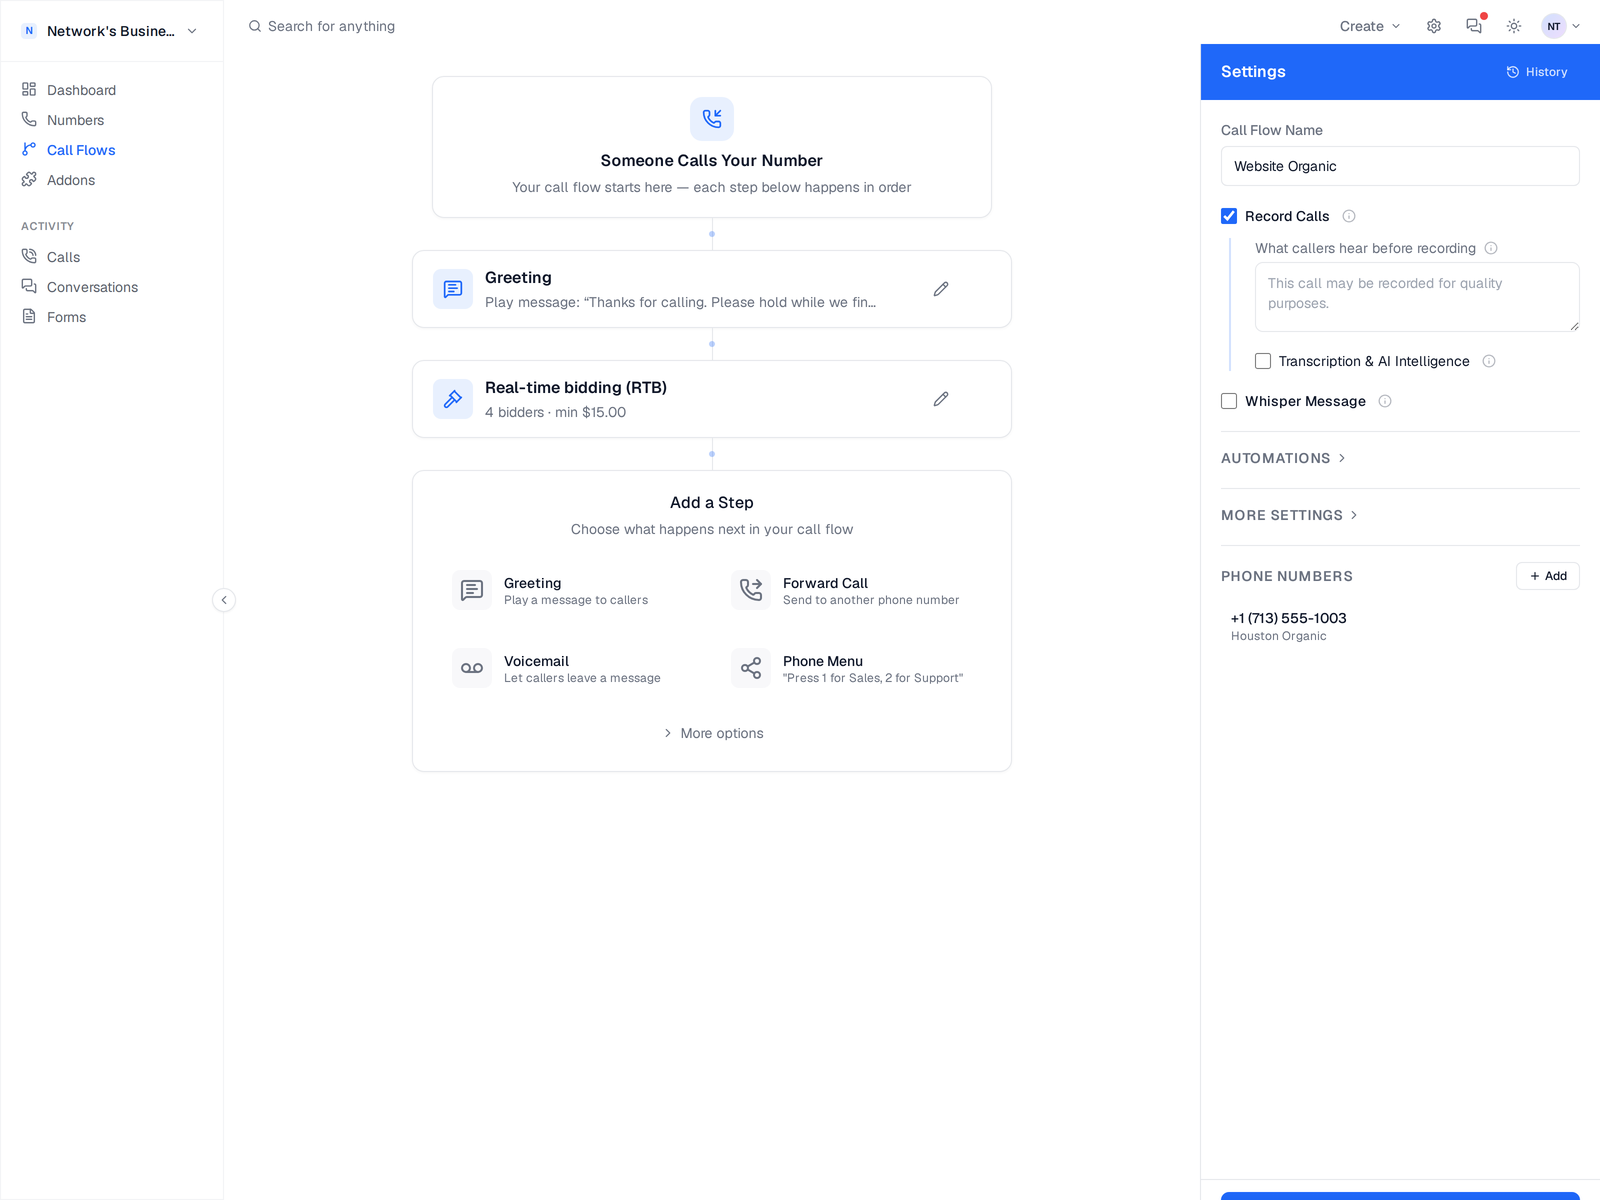Viewport: 1600px width, 1200px height.
Task: Open the Real-time bidding (RTB) step card
Action: pyautogui.click(x=712, y=399)
